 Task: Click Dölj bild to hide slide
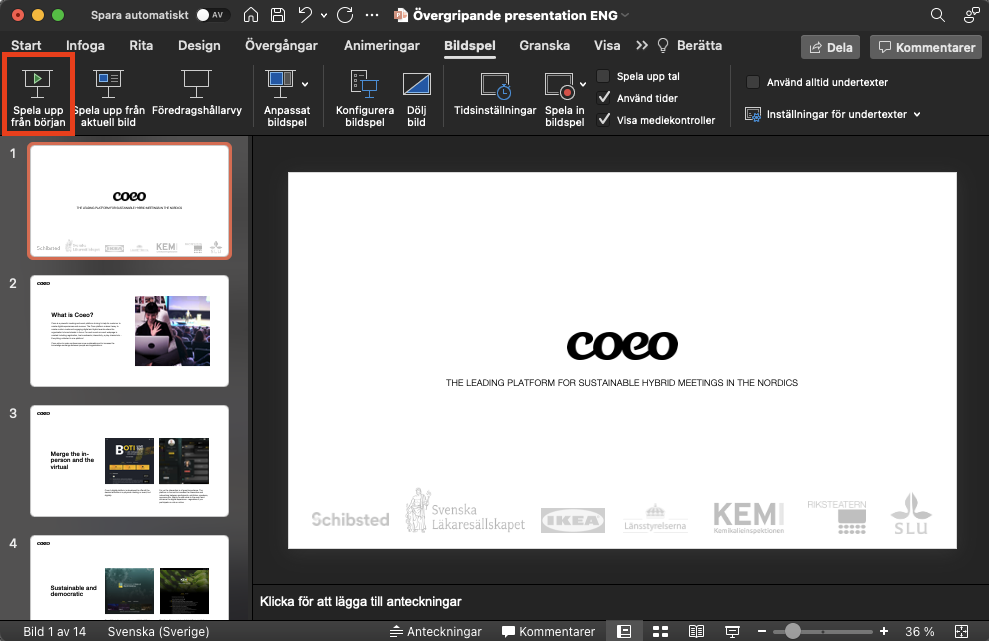(416, 98)
